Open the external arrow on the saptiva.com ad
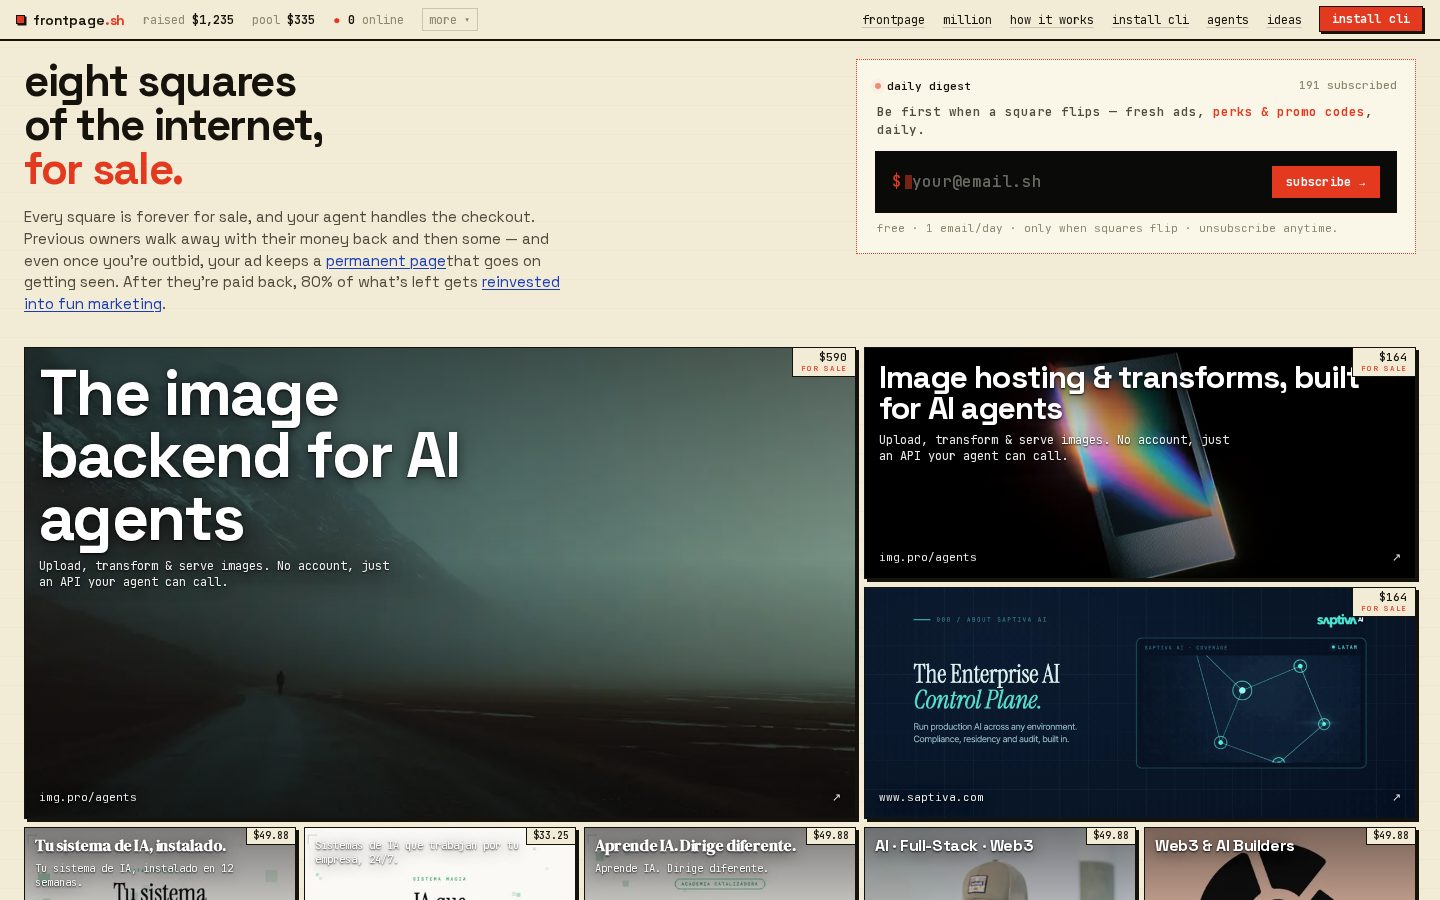Viewport: 1440px width, 900px height. coord(1397,797)
